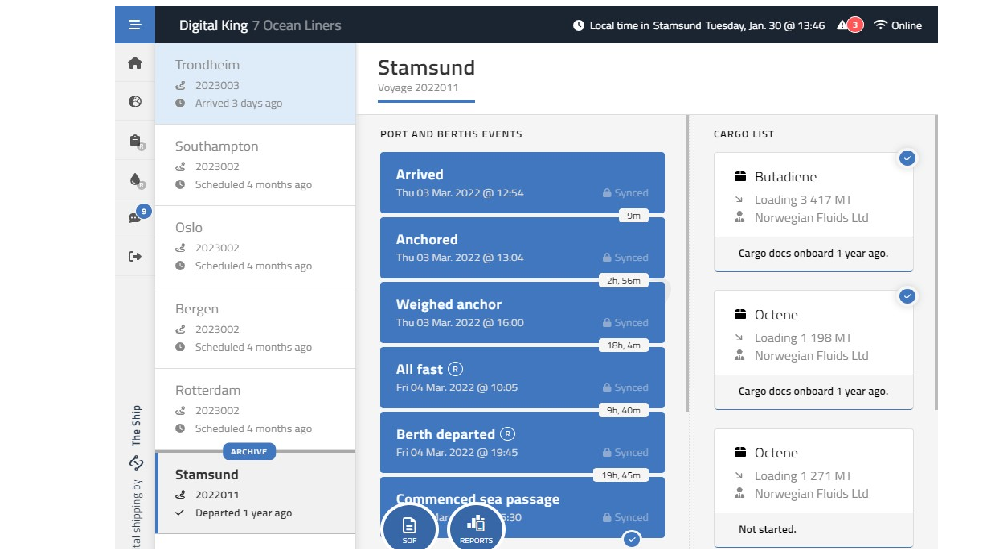This screenshot has height=549, width=998.
Task: Click the ARCHIVE divider label
Action: tap(249, 452)
